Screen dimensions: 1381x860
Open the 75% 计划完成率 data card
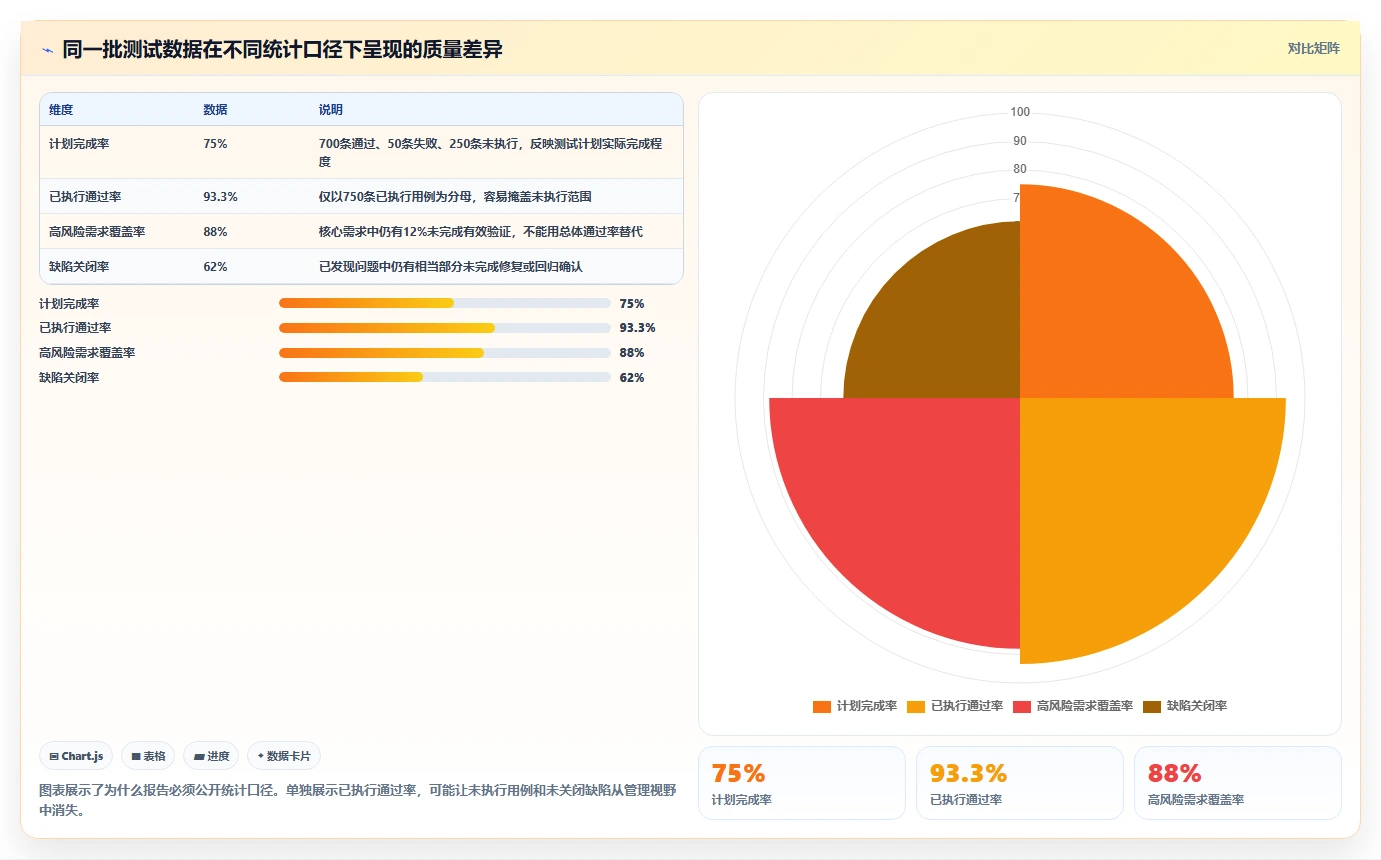click(x=801, y=783)
